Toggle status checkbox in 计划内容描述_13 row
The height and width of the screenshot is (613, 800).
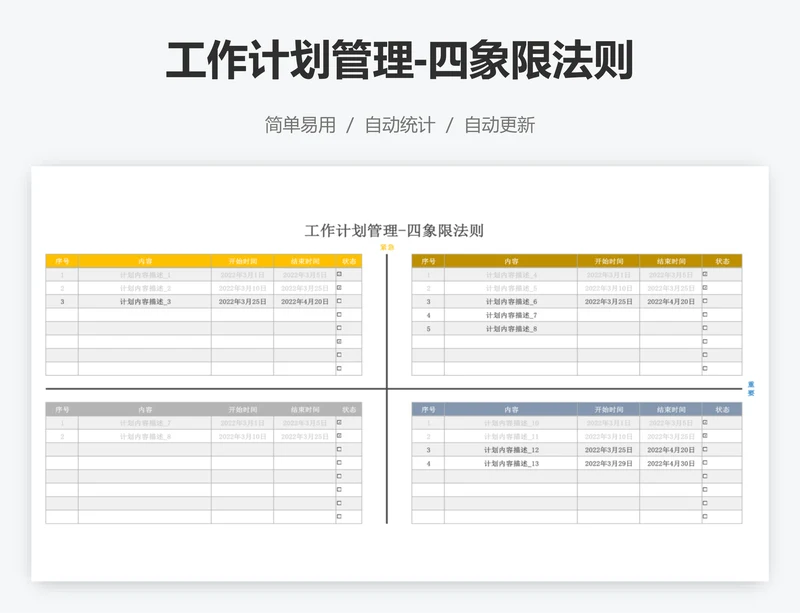(705, 463)
